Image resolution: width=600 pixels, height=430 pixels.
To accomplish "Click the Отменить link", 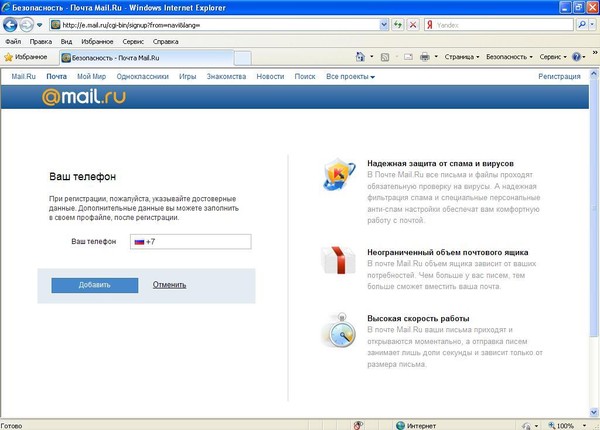I will (x=170, y=285).
